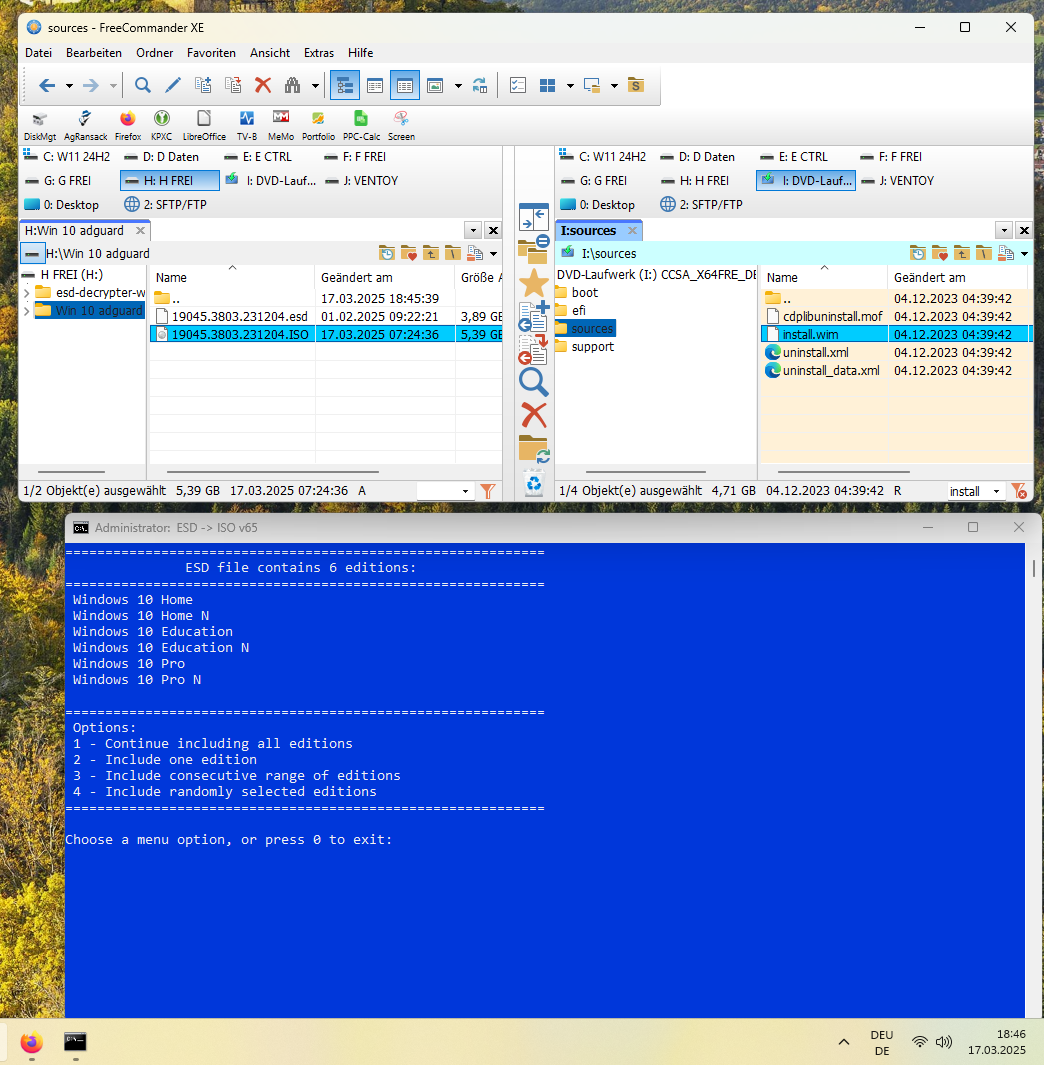1044x1065 pixels.
Task: Launch TV-B shortcut
Action: click(247, 126)
